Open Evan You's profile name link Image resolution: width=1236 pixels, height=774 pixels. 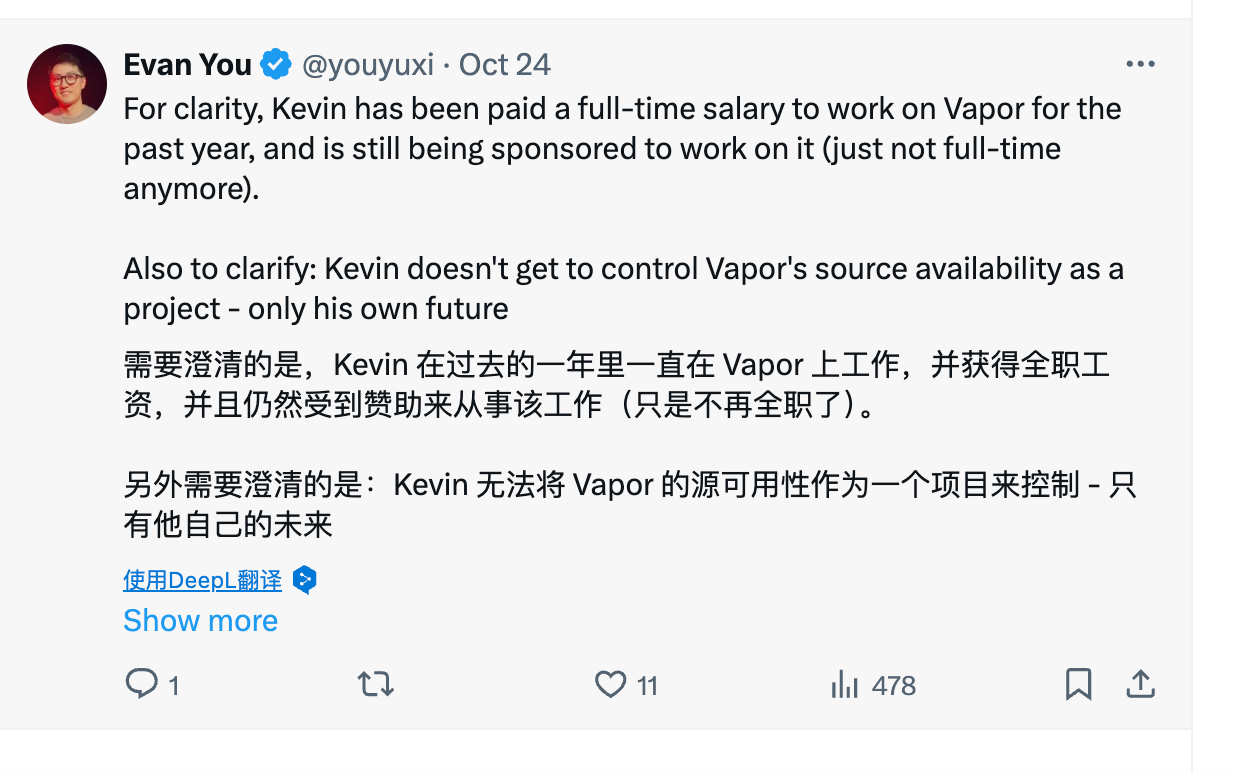(x=187, y=63)
